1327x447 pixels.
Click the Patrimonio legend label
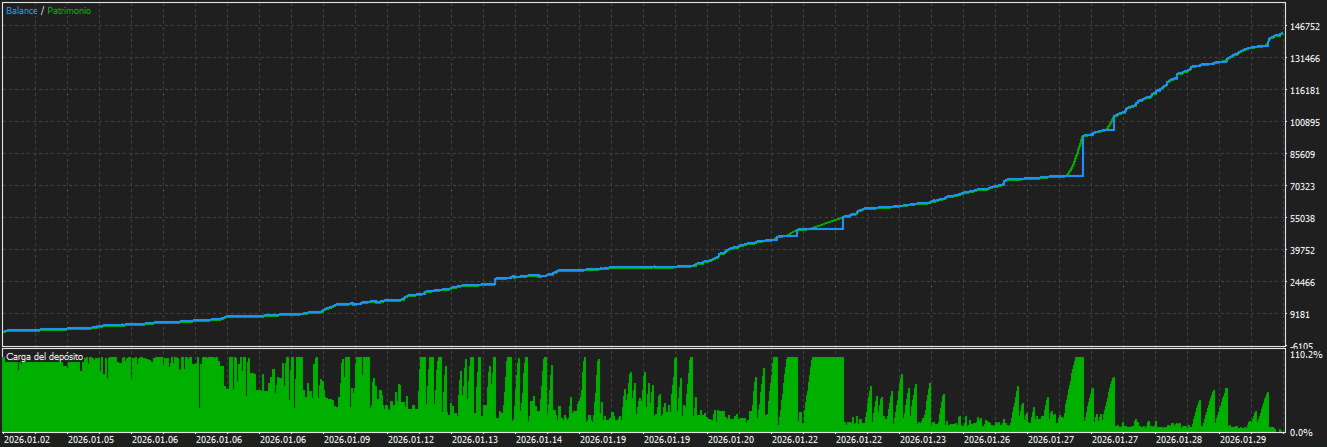[x=68, y=10]
